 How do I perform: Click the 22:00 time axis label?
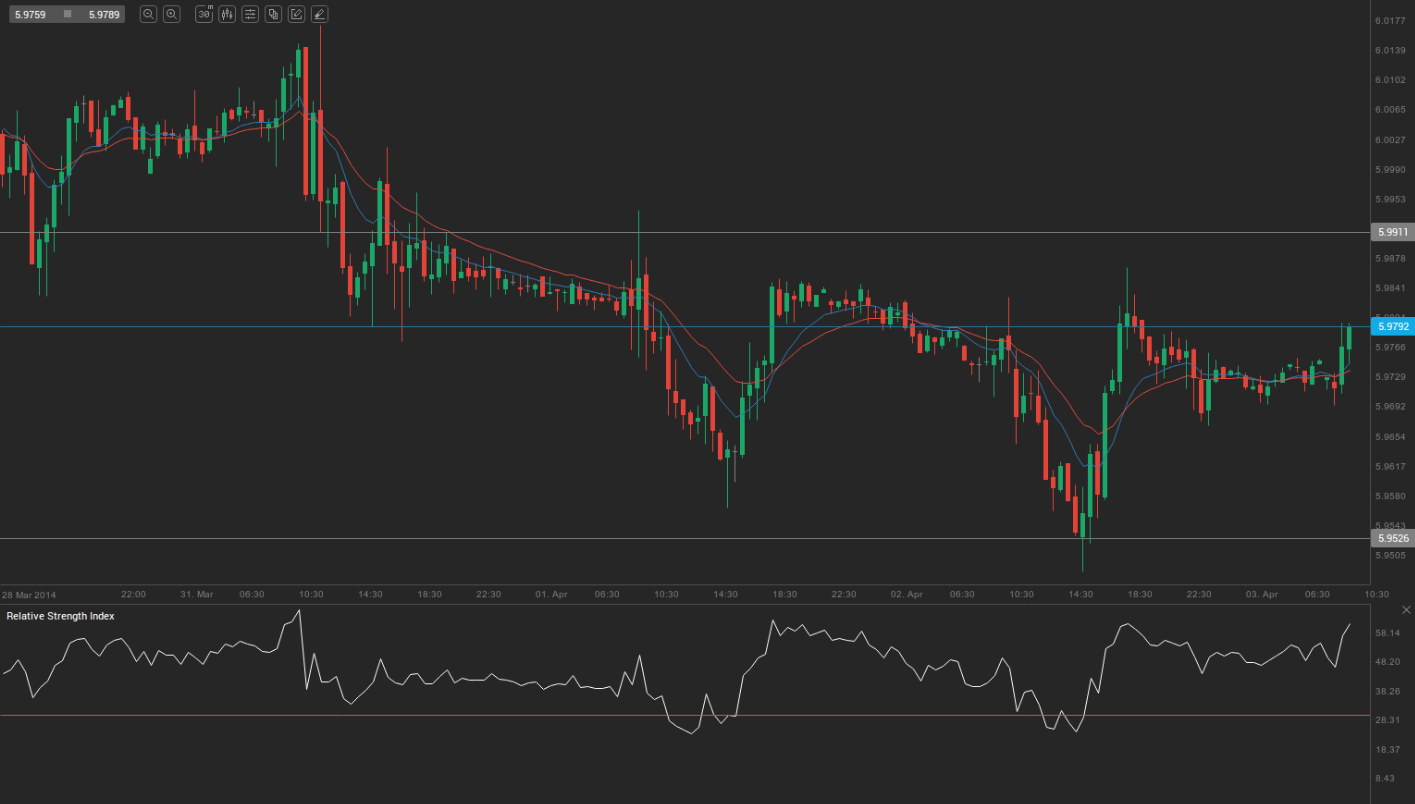click(133, 594)
